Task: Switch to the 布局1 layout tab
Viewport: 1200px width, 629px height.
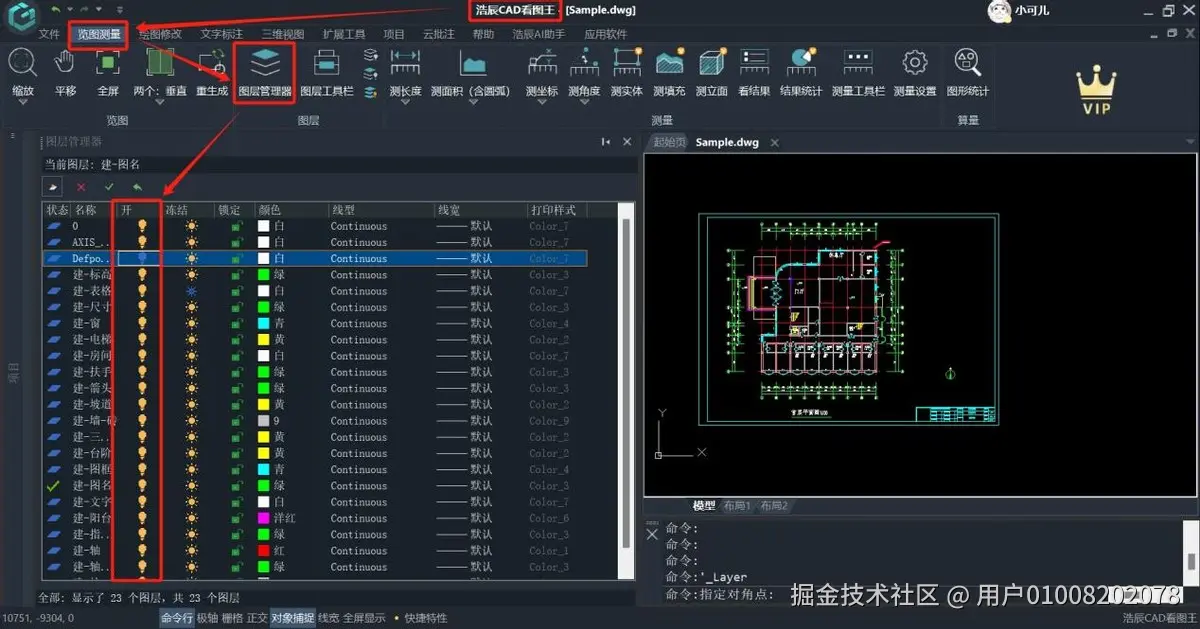Action: 737,506
